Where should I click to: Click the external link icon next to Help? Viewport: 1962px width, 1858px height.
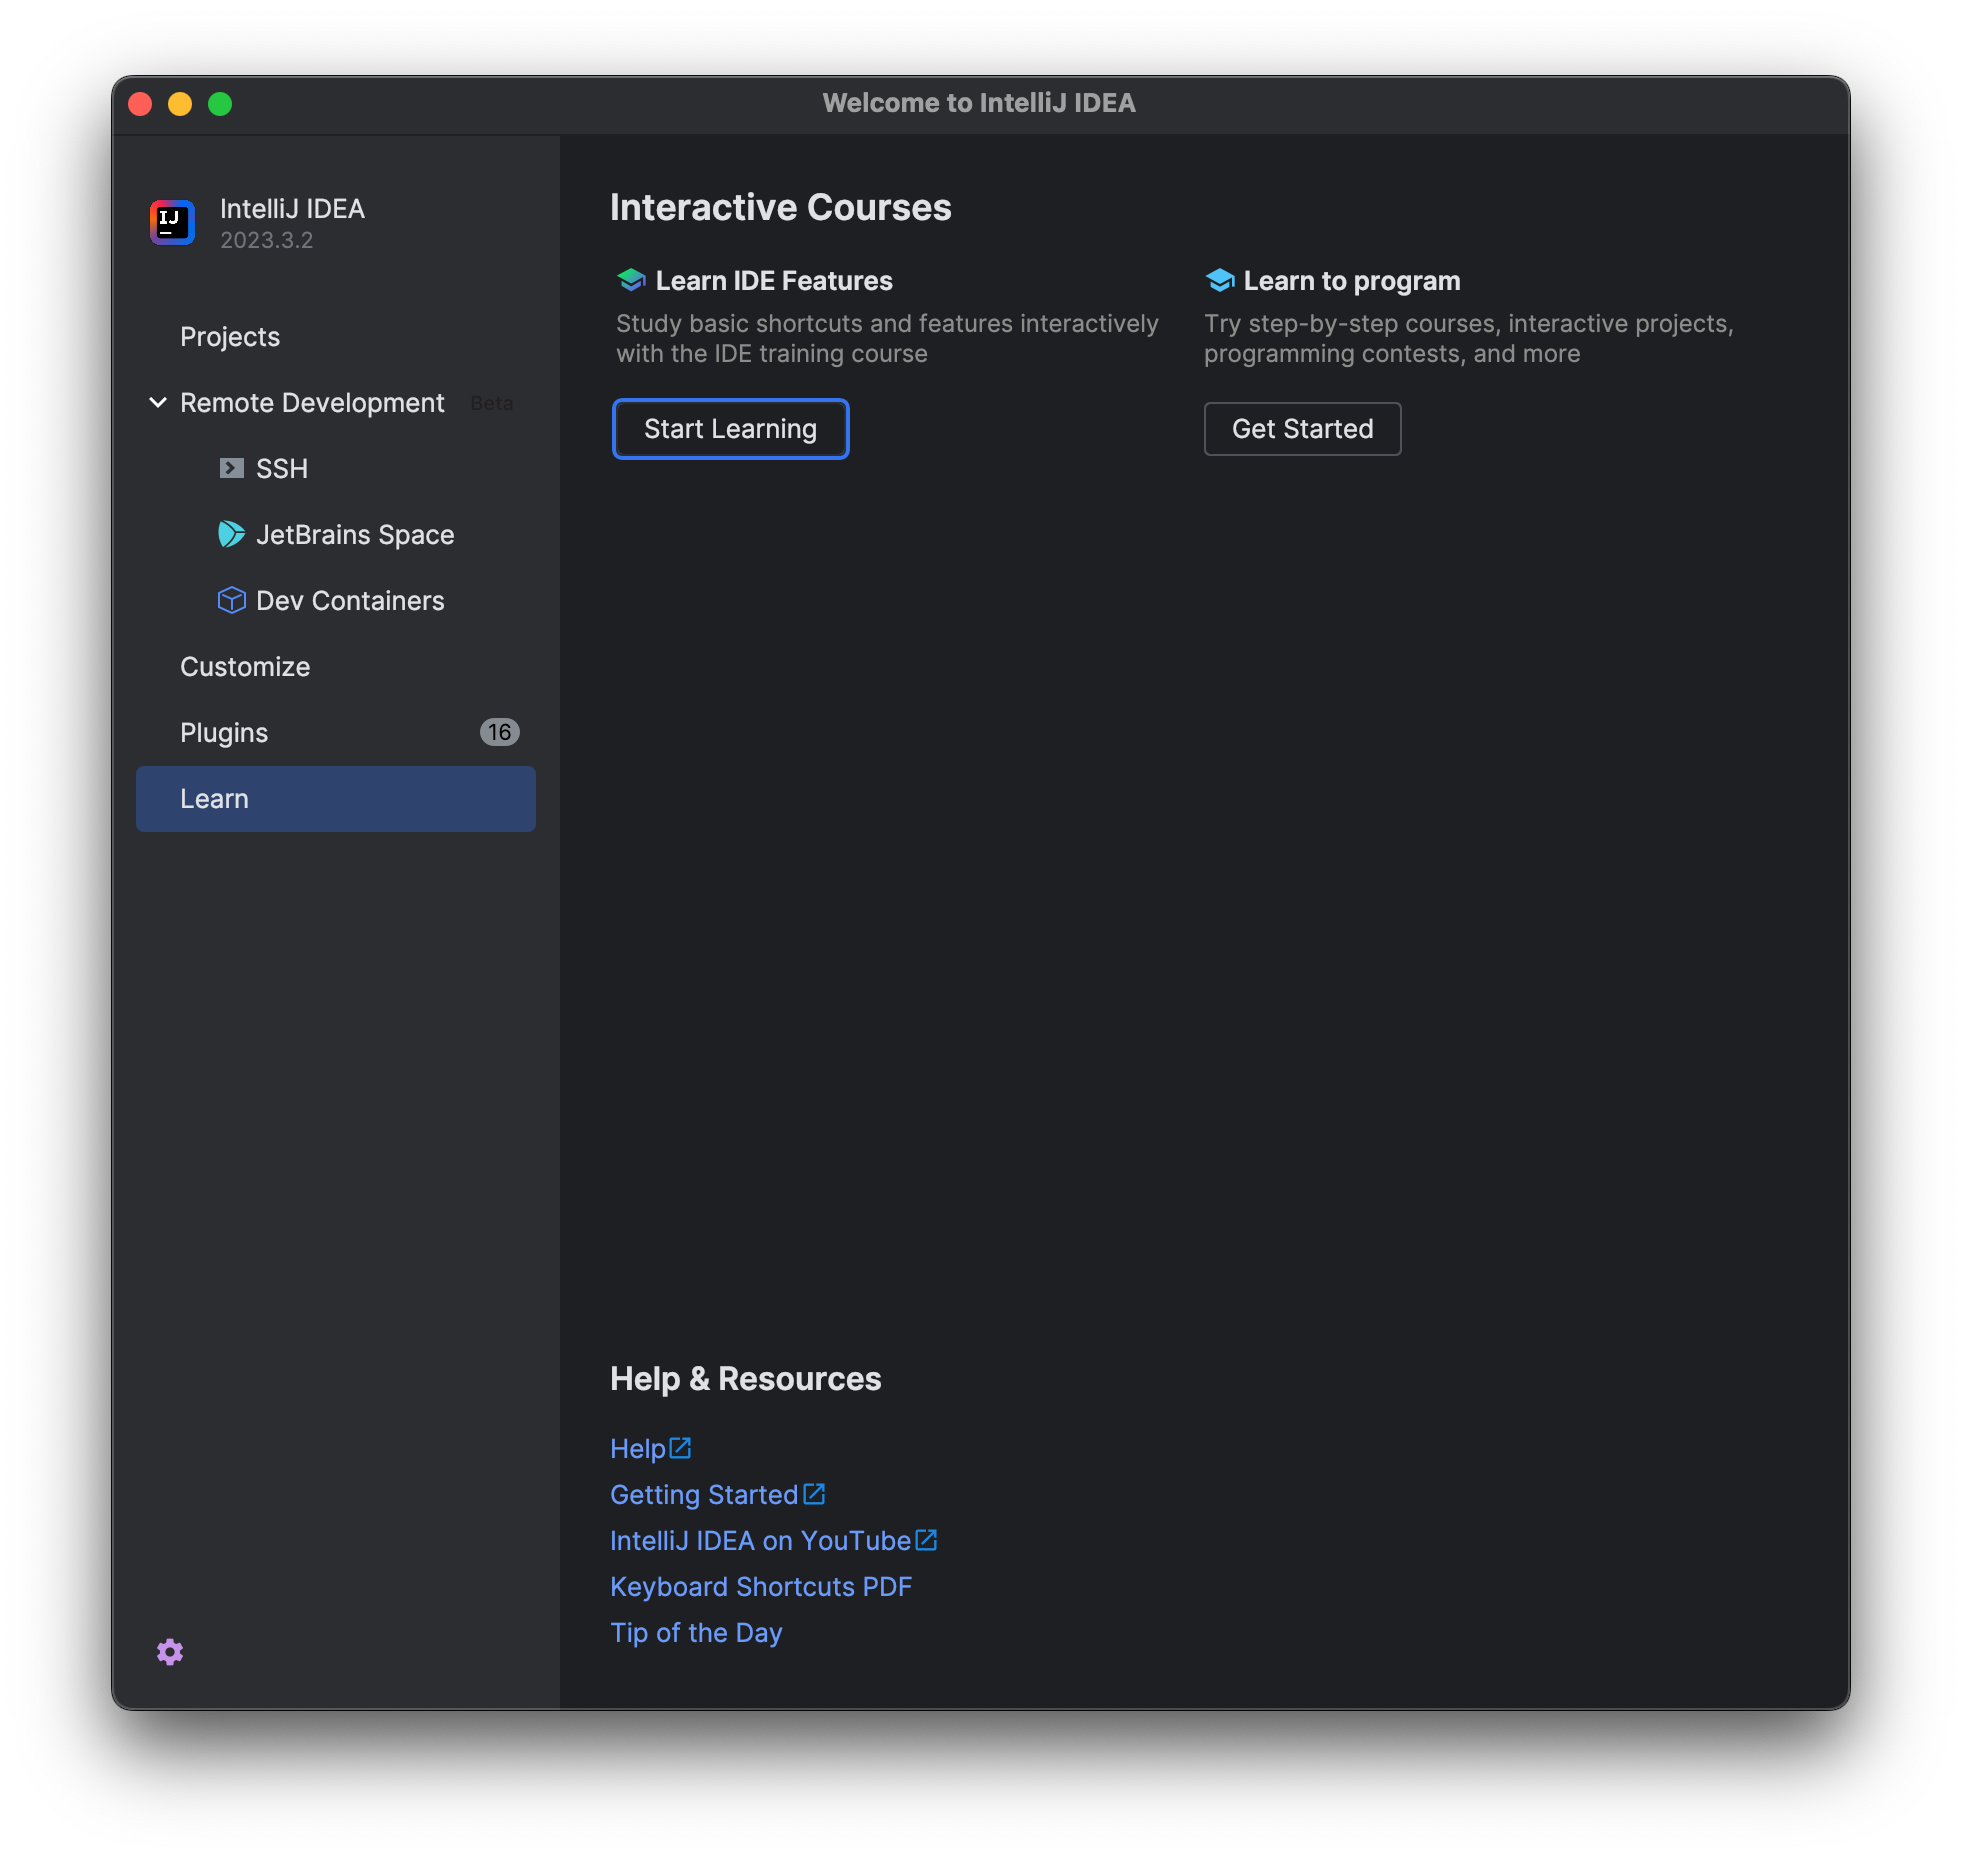coord(681,1447)
